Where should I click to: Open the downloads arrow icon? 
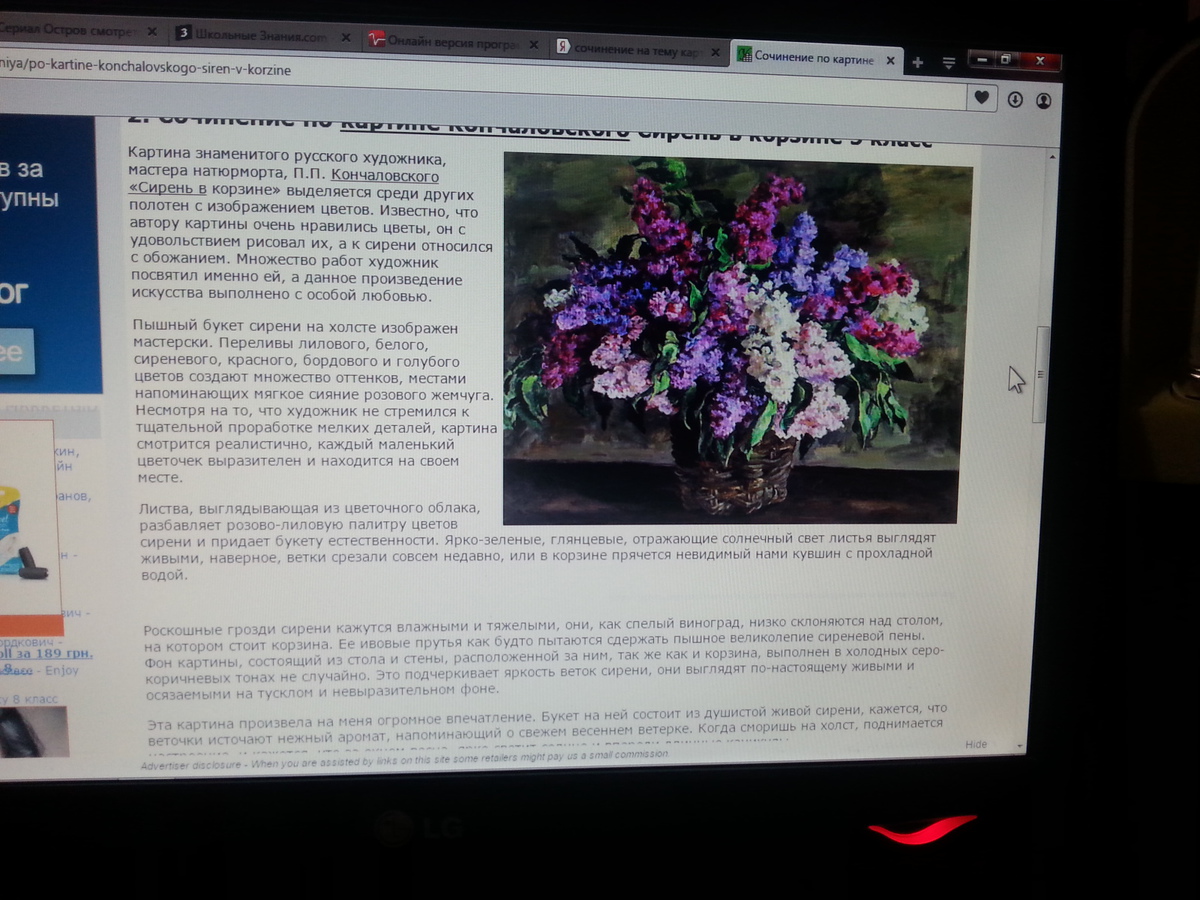click(x=1015, y=99)
